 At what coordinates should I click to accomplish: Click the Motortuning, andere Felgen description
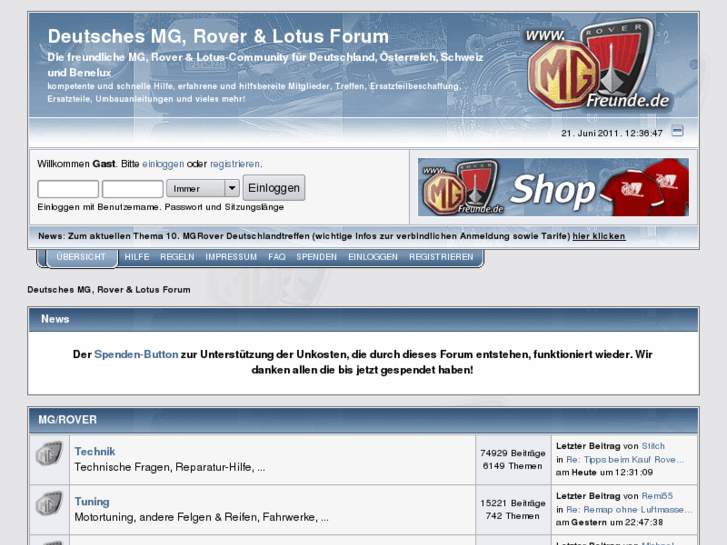click(202, 517)
